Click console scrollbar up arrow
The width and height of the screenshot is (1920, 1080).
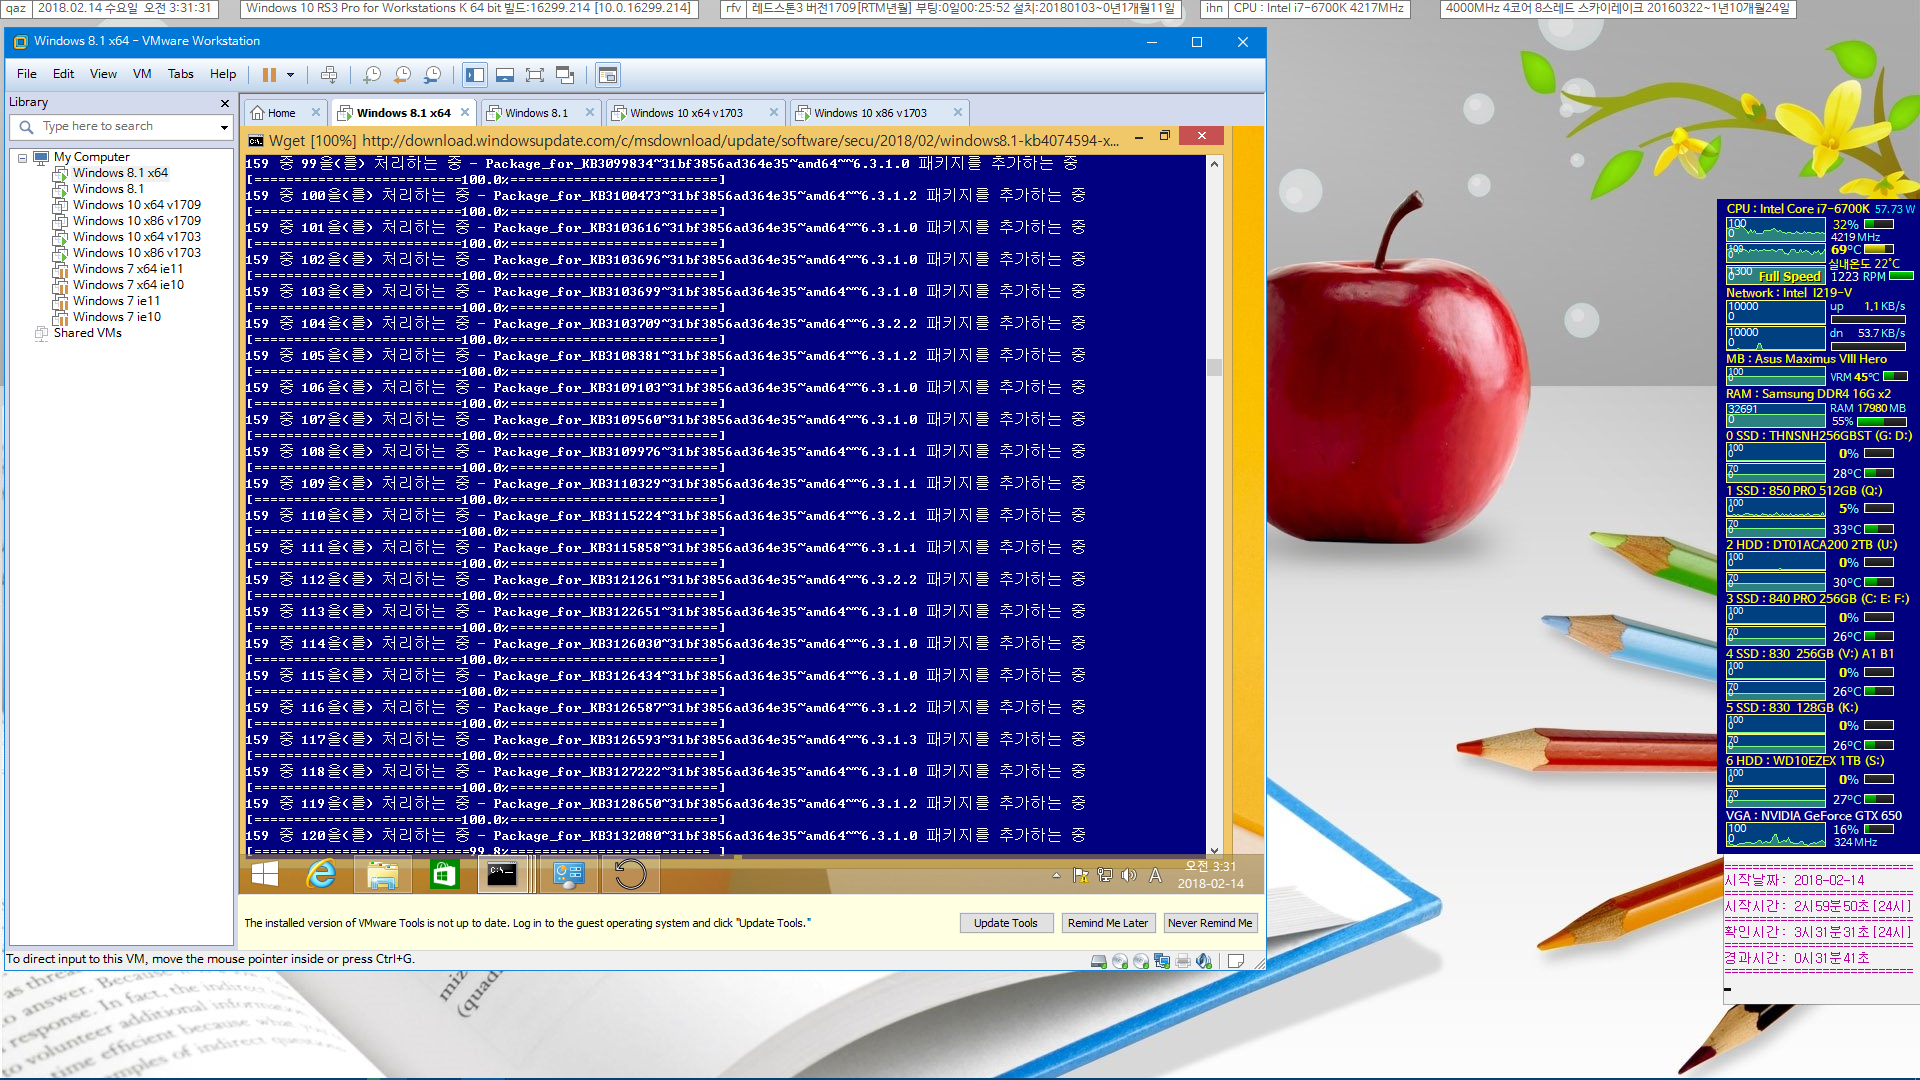pos(1214,164)
